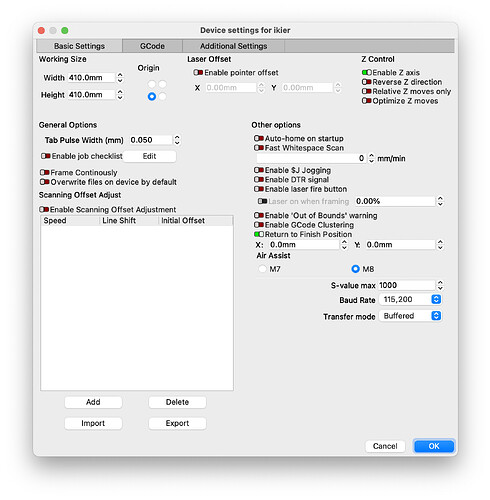The height and width of the screenshot is (500, 490).
Task: Open the Baud Rate dropdown
Action: tap(410, 299)
